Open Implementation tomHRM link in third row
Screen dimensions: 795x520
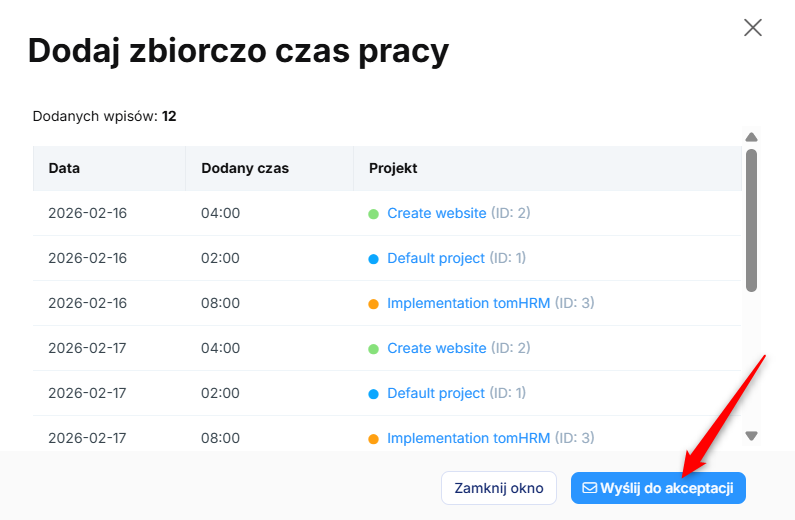[x=468, y=303]
